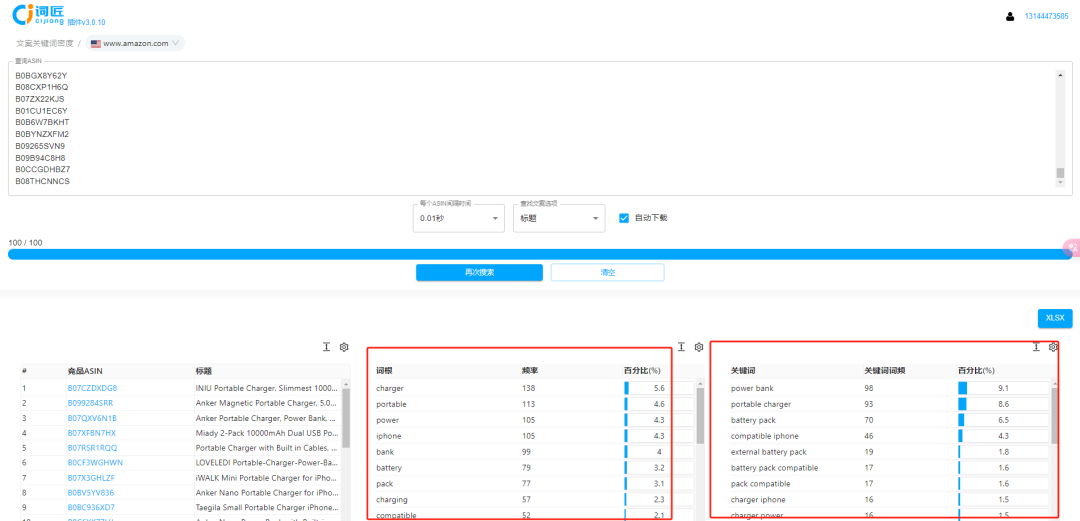Click the 词匠 cijiang logo

[x=39, y=12]
